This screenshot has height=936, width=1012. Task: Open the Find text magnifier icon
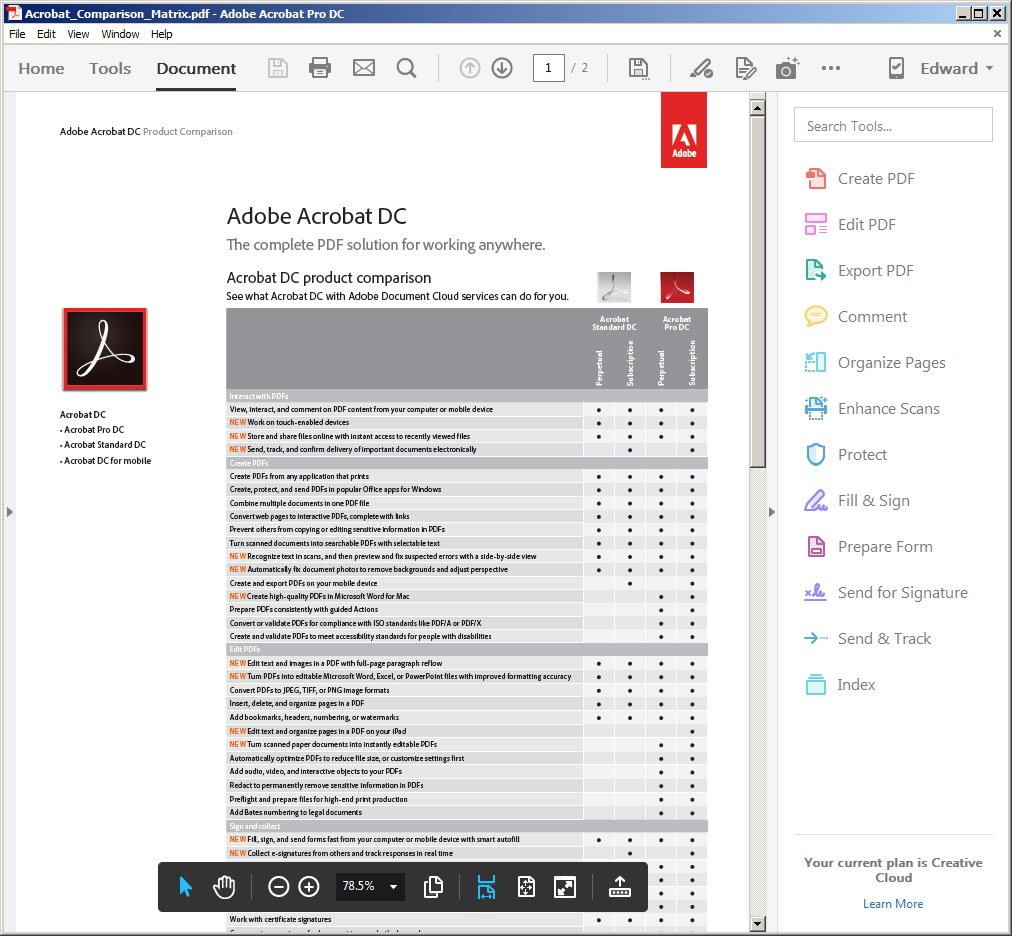[x=406, y=68]
